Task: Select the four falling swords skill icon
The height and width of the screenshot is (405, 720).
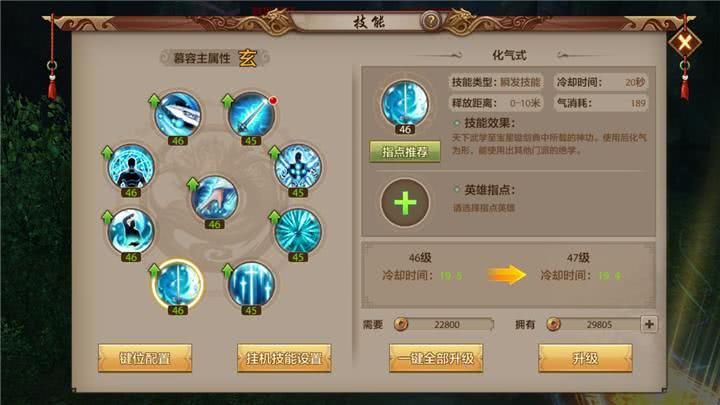Action: point(251,285)
